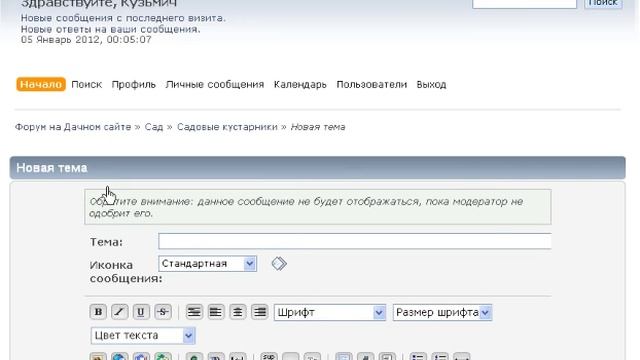
Task: Align text to the left
Action: pyautogui.click(x=216, y=312)
